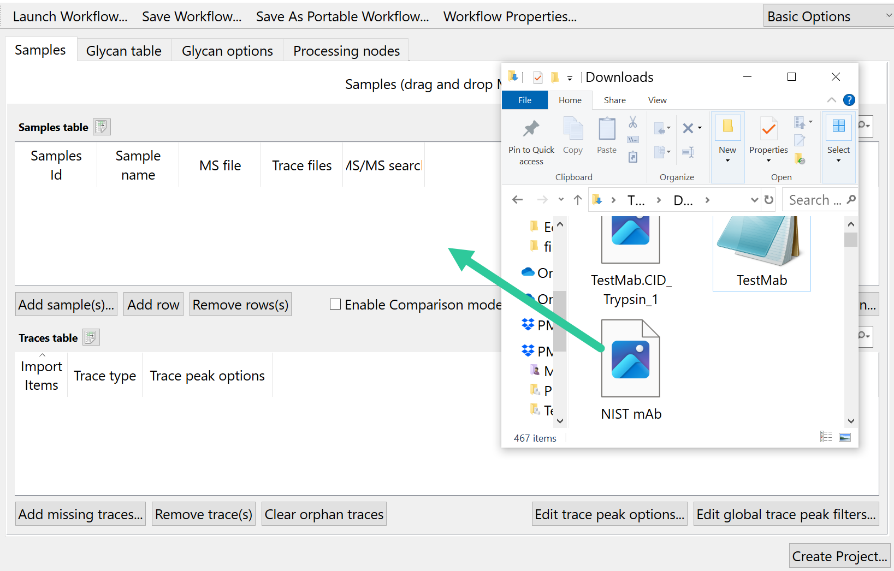The width and height of the screenshot is (894, 571).
Task: Click the Remove rows(s) button
Action: click(x=241, y=305)
